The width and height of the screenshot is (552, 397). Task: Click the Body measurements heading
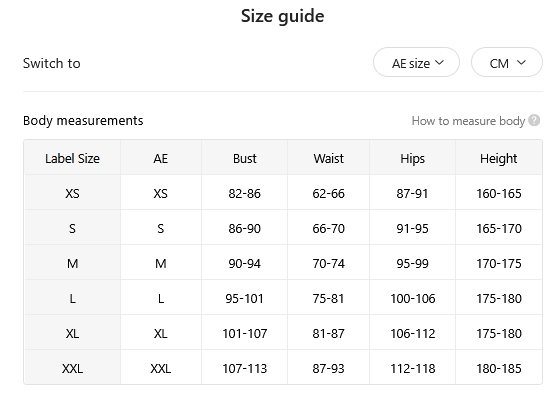(83, 120)
